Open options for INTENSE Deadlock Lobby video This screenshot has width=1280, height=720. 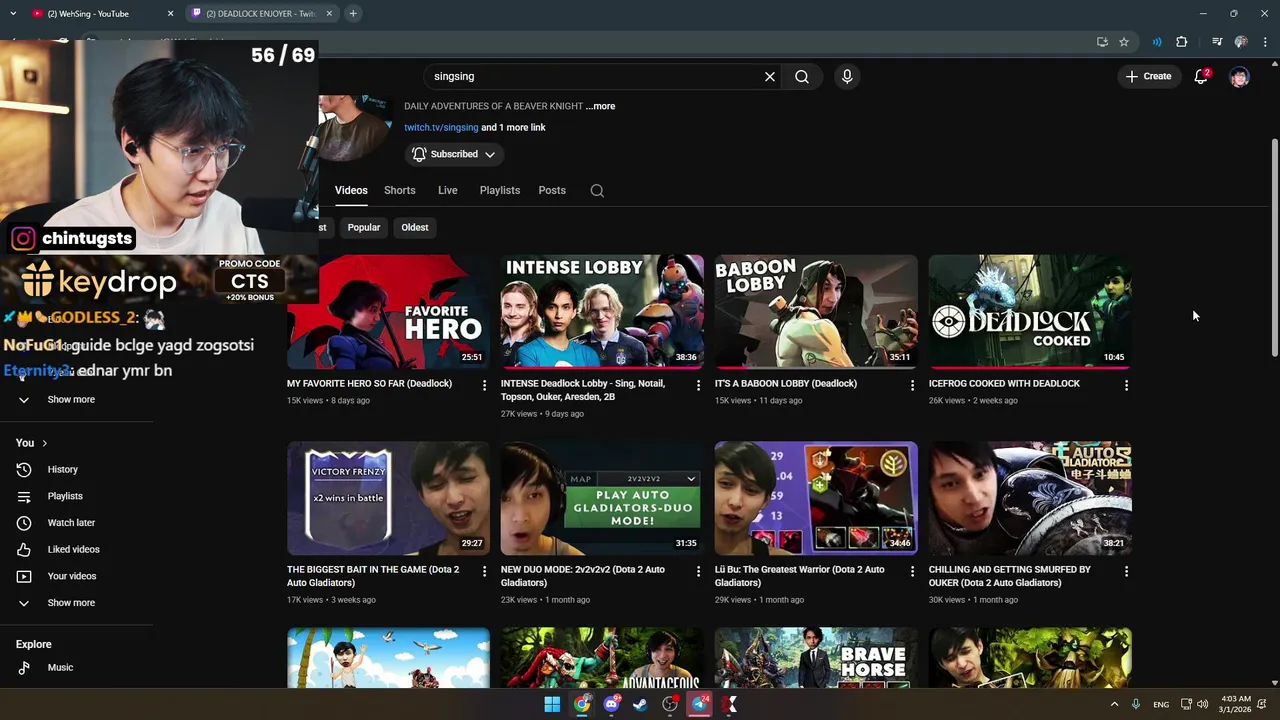coord(699,385)
